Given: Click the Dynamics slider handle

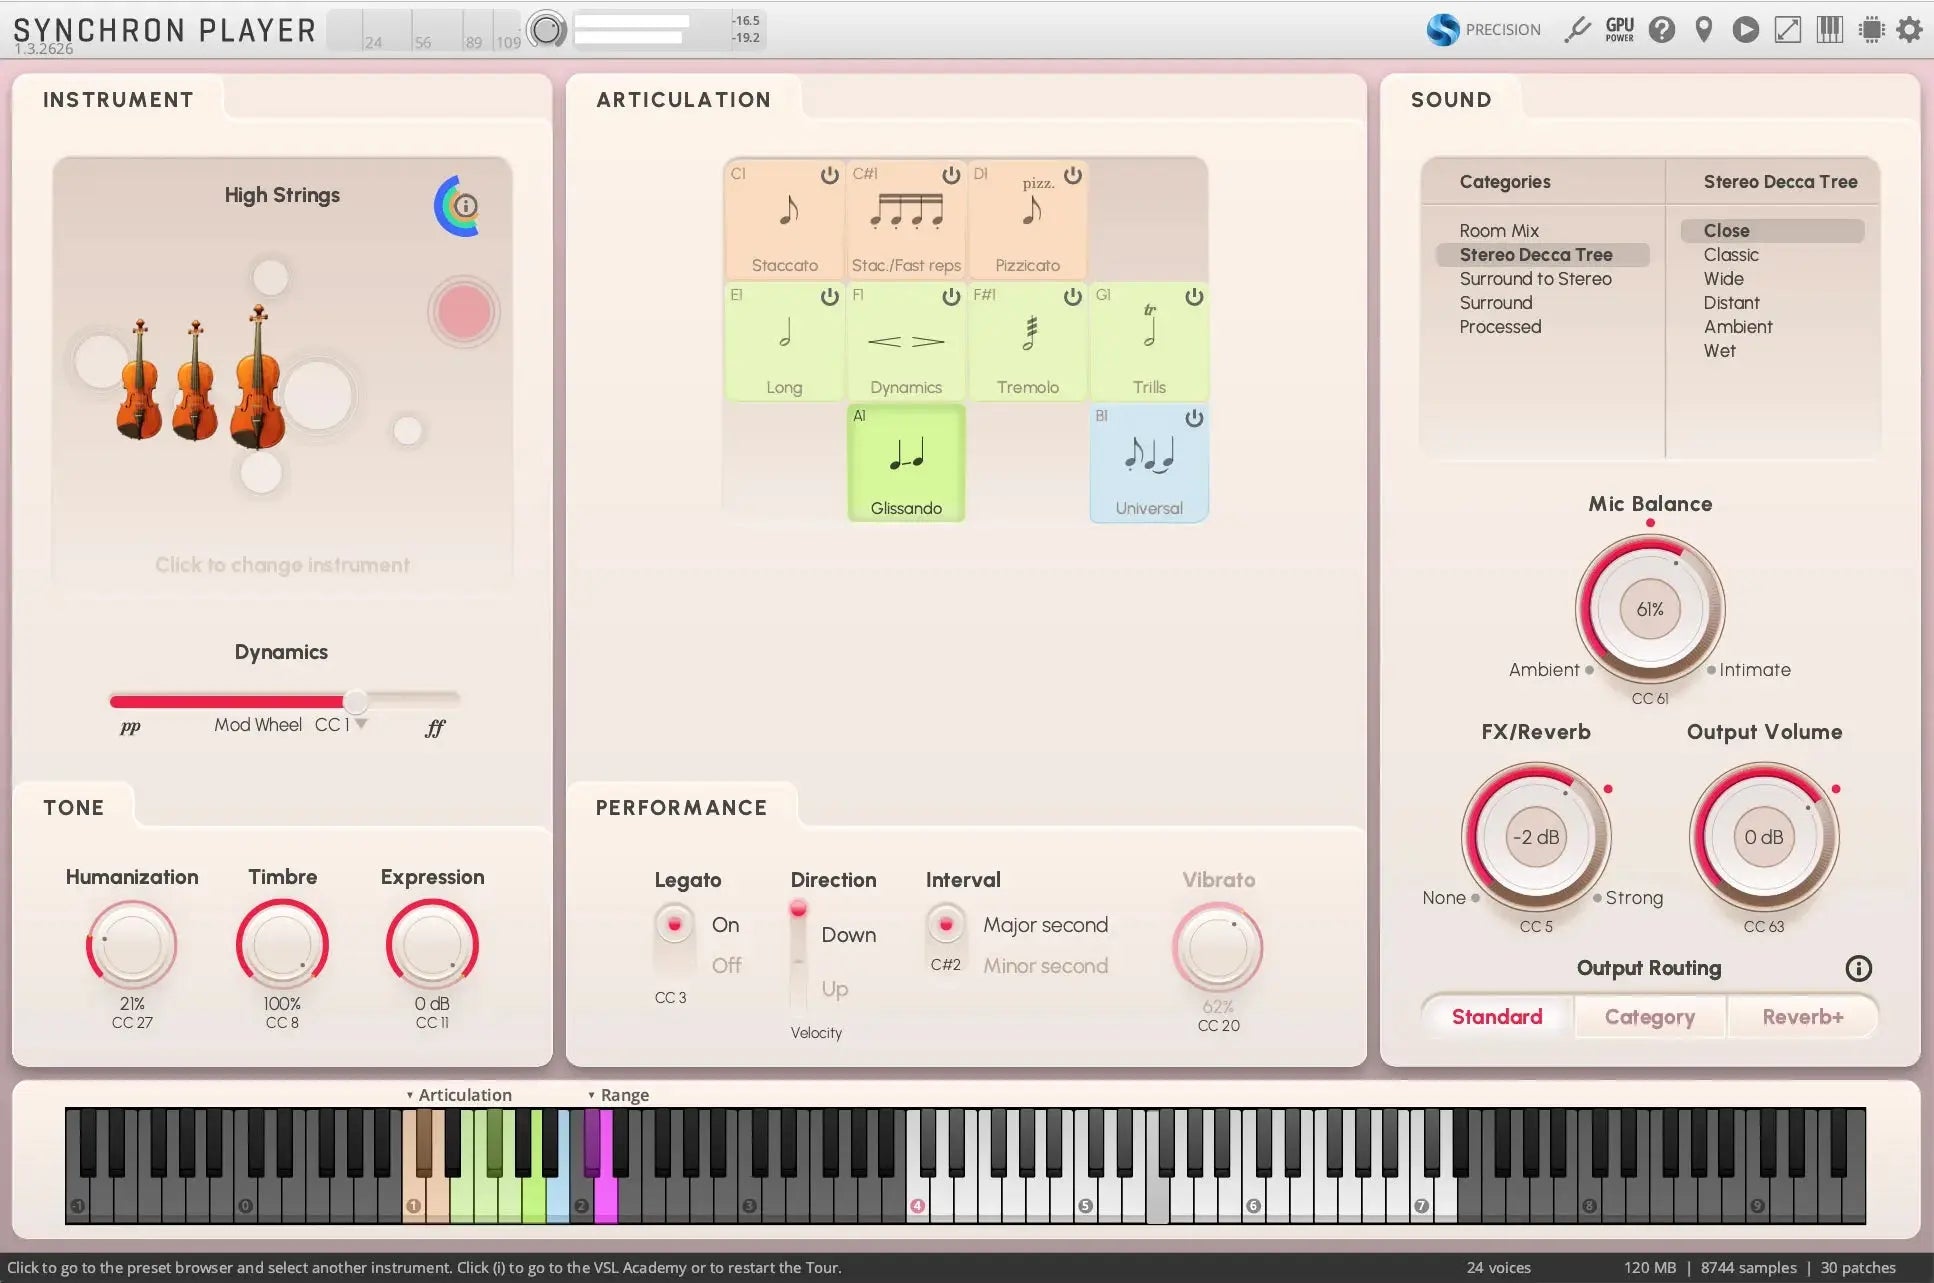Looking at the screenshot, I should click(355, 700).
